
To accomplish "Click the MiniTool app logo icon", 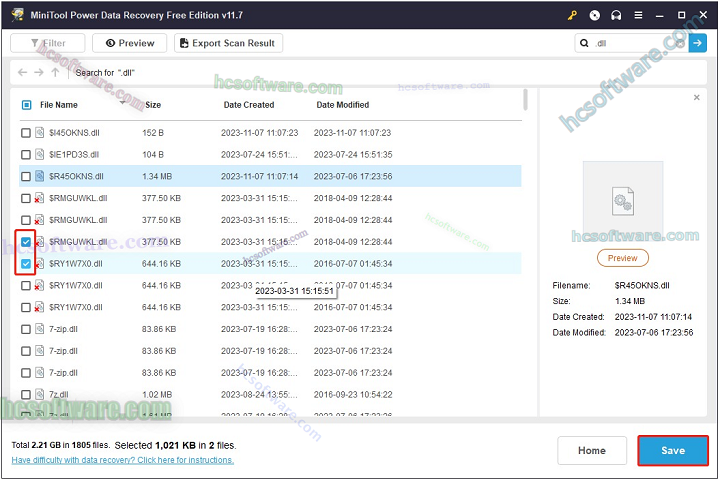I will click(17, 15).
